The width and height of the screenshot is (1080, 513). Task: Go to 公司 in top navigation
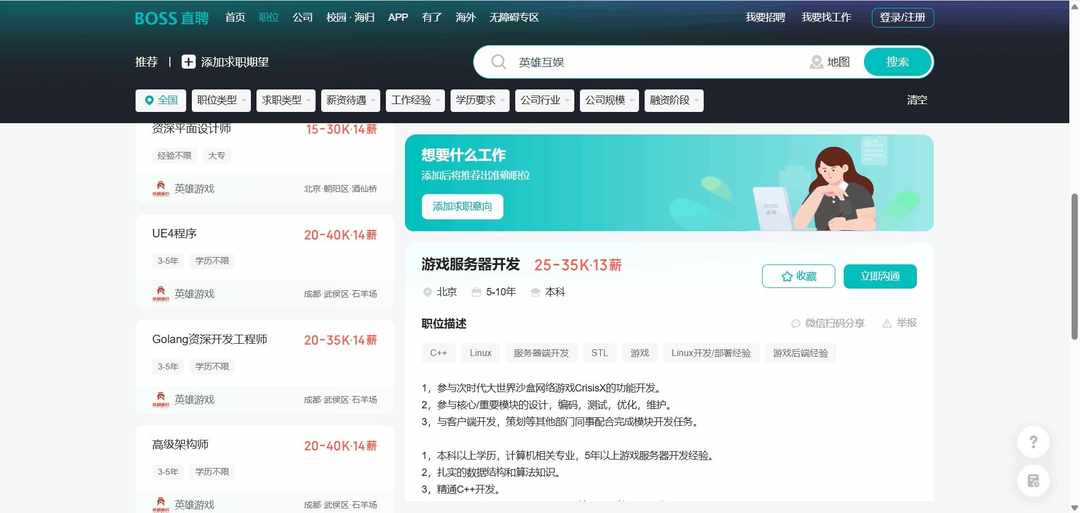point(302,18)
